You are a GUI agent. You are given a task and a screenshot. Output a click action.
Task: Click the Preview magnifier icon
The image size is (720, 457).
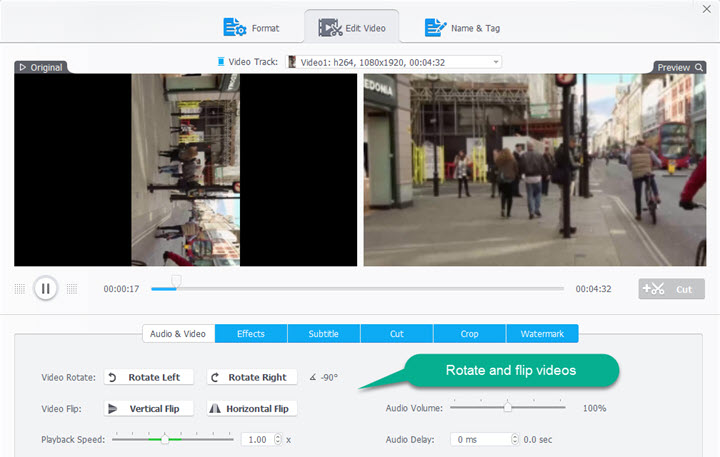[699, 67]
